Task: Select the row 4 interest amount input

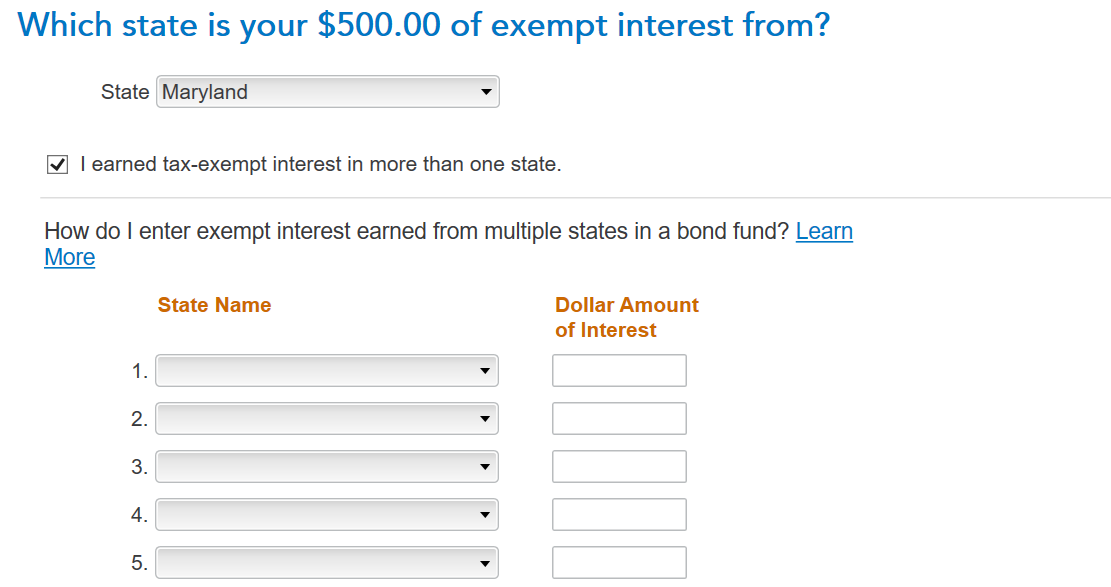Action: [619, 515]
